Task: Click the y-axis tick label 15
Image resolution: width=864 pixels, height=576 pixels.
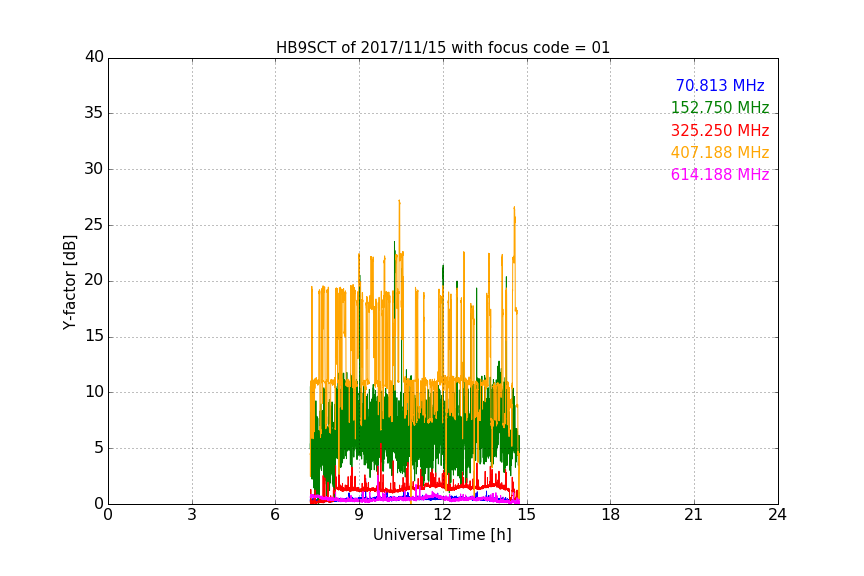Action: click(x=94, y=336)
